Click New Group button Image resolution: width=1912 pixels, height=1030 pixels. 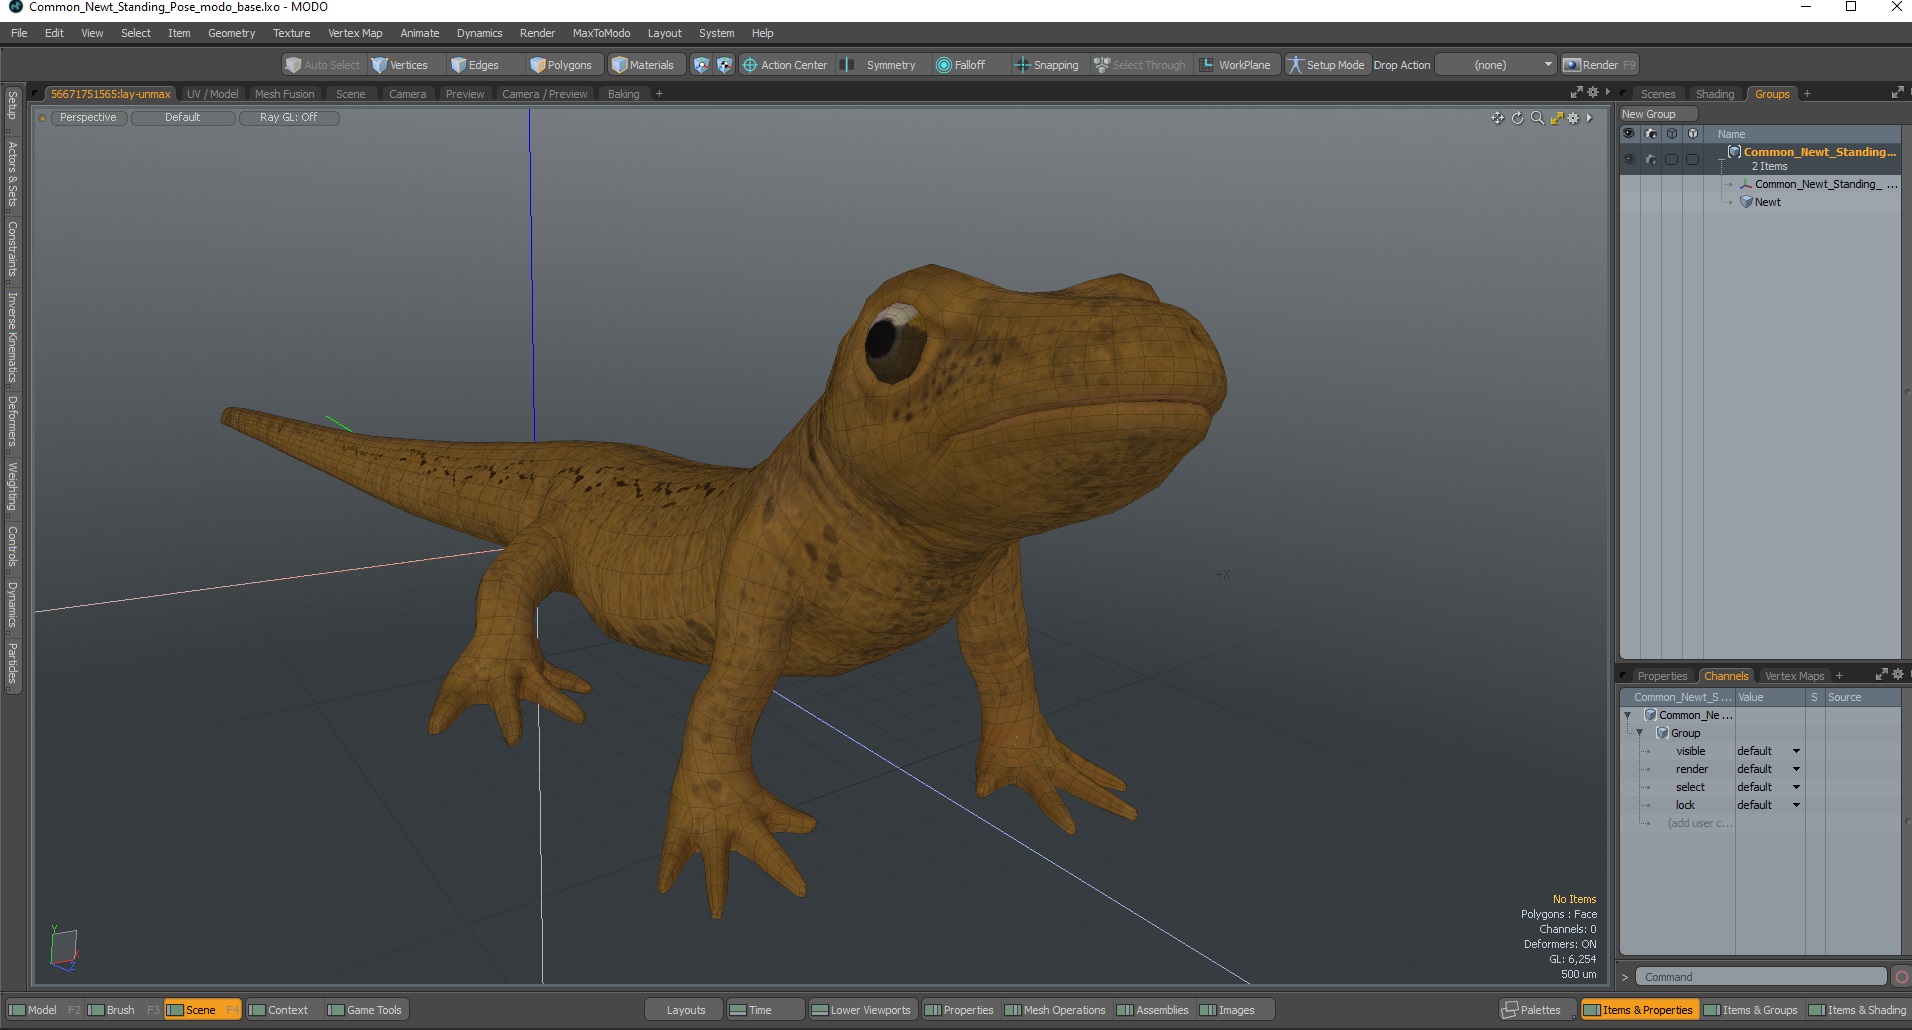click(1658, 114)
